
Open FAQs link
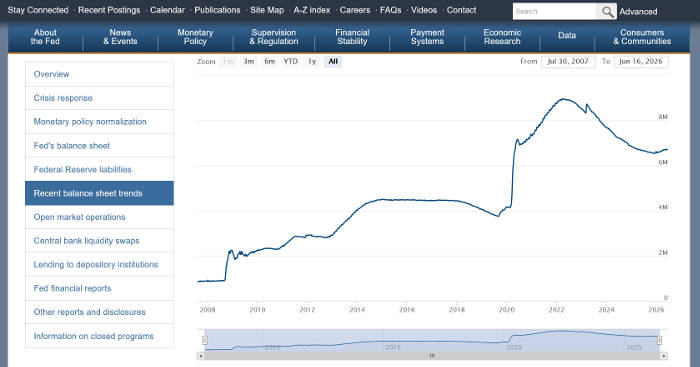[x=391, y=10]
